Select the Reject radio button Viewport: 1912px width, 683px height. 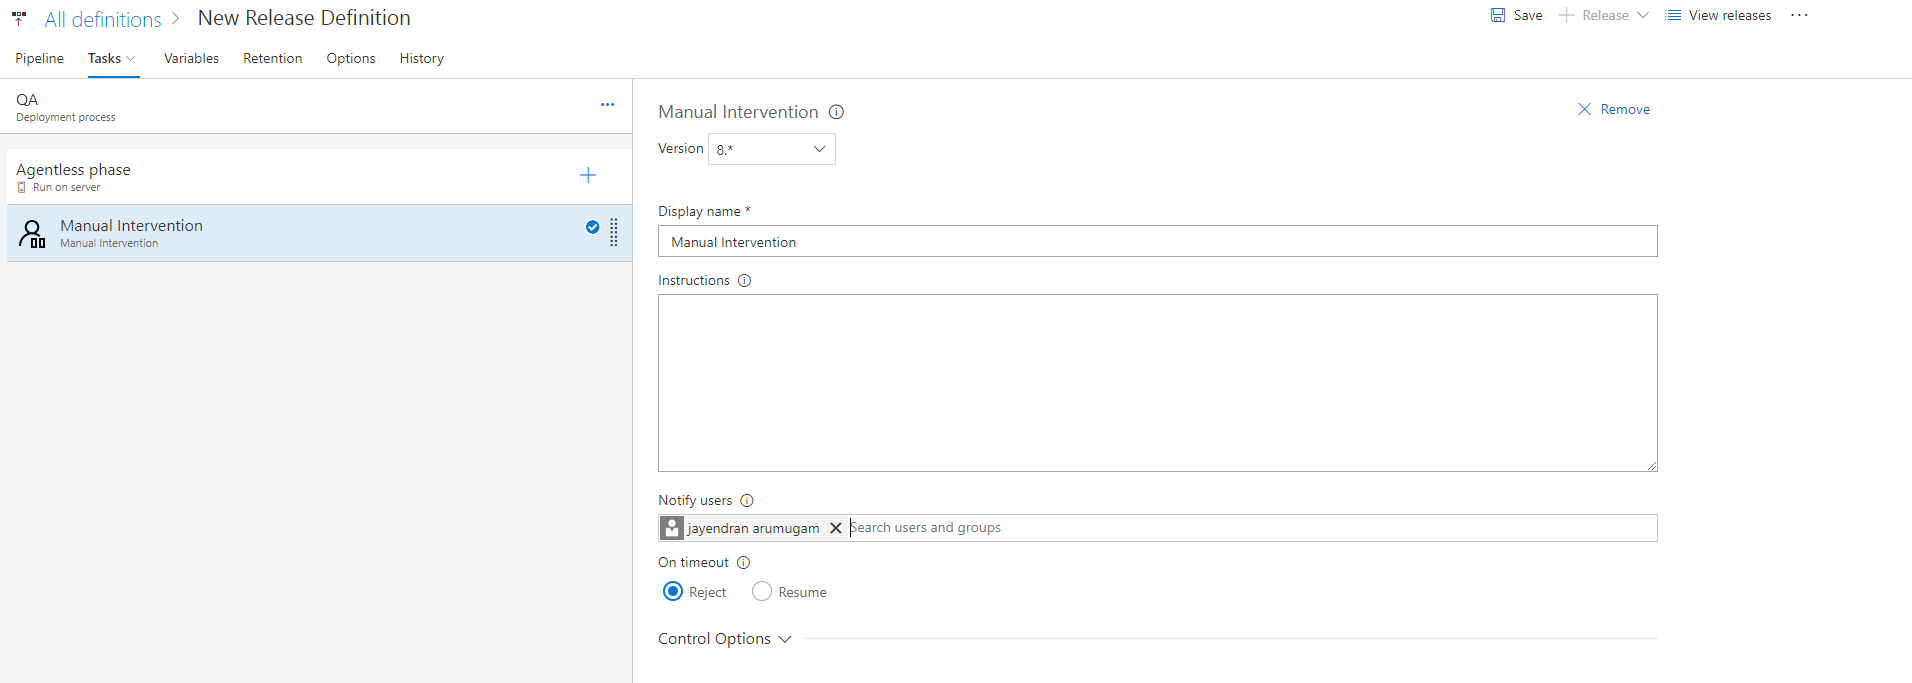673,592
